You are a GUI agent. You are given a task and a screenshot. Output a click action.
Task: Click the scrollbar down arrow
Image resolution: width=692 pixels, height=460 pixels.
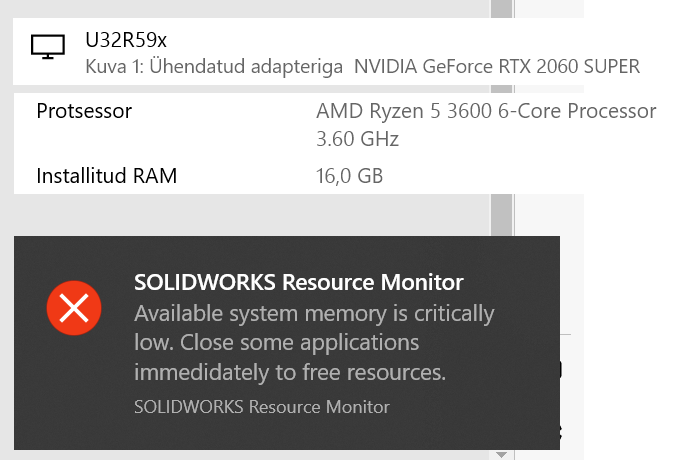[x=501, y=454]
